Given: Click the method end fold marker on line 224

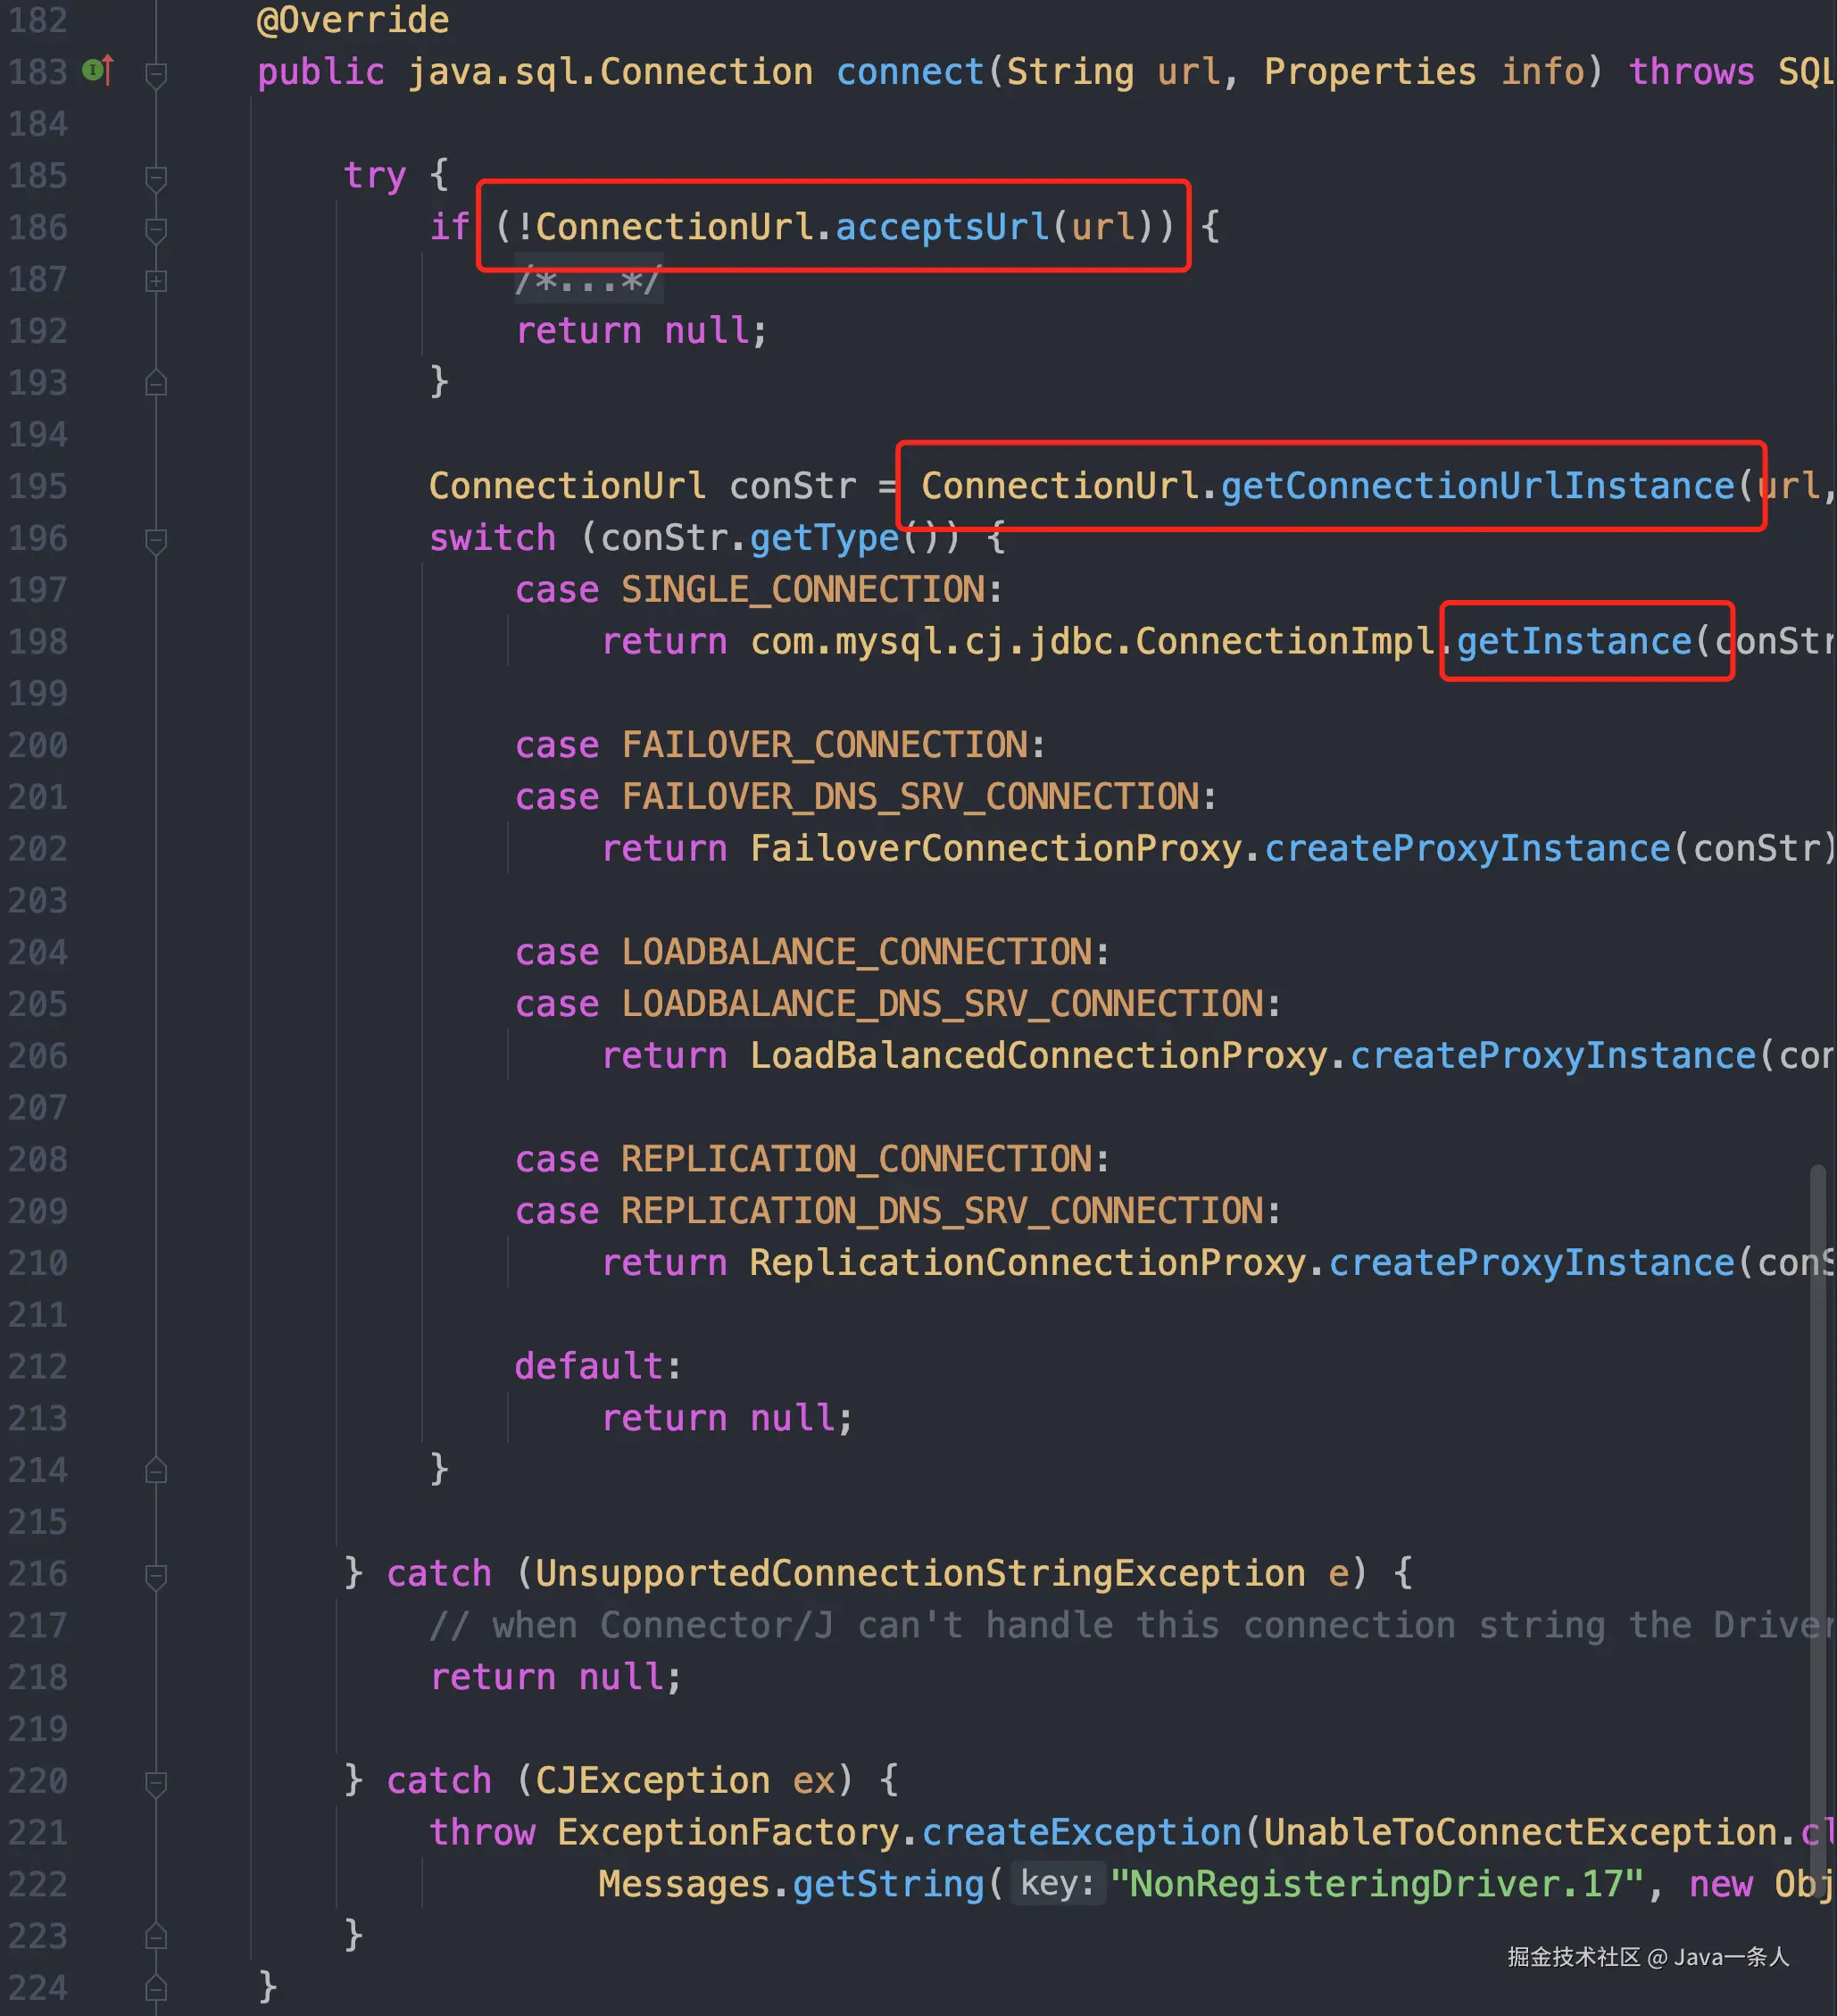Looking at the screenshot, I should point(156,1987).
